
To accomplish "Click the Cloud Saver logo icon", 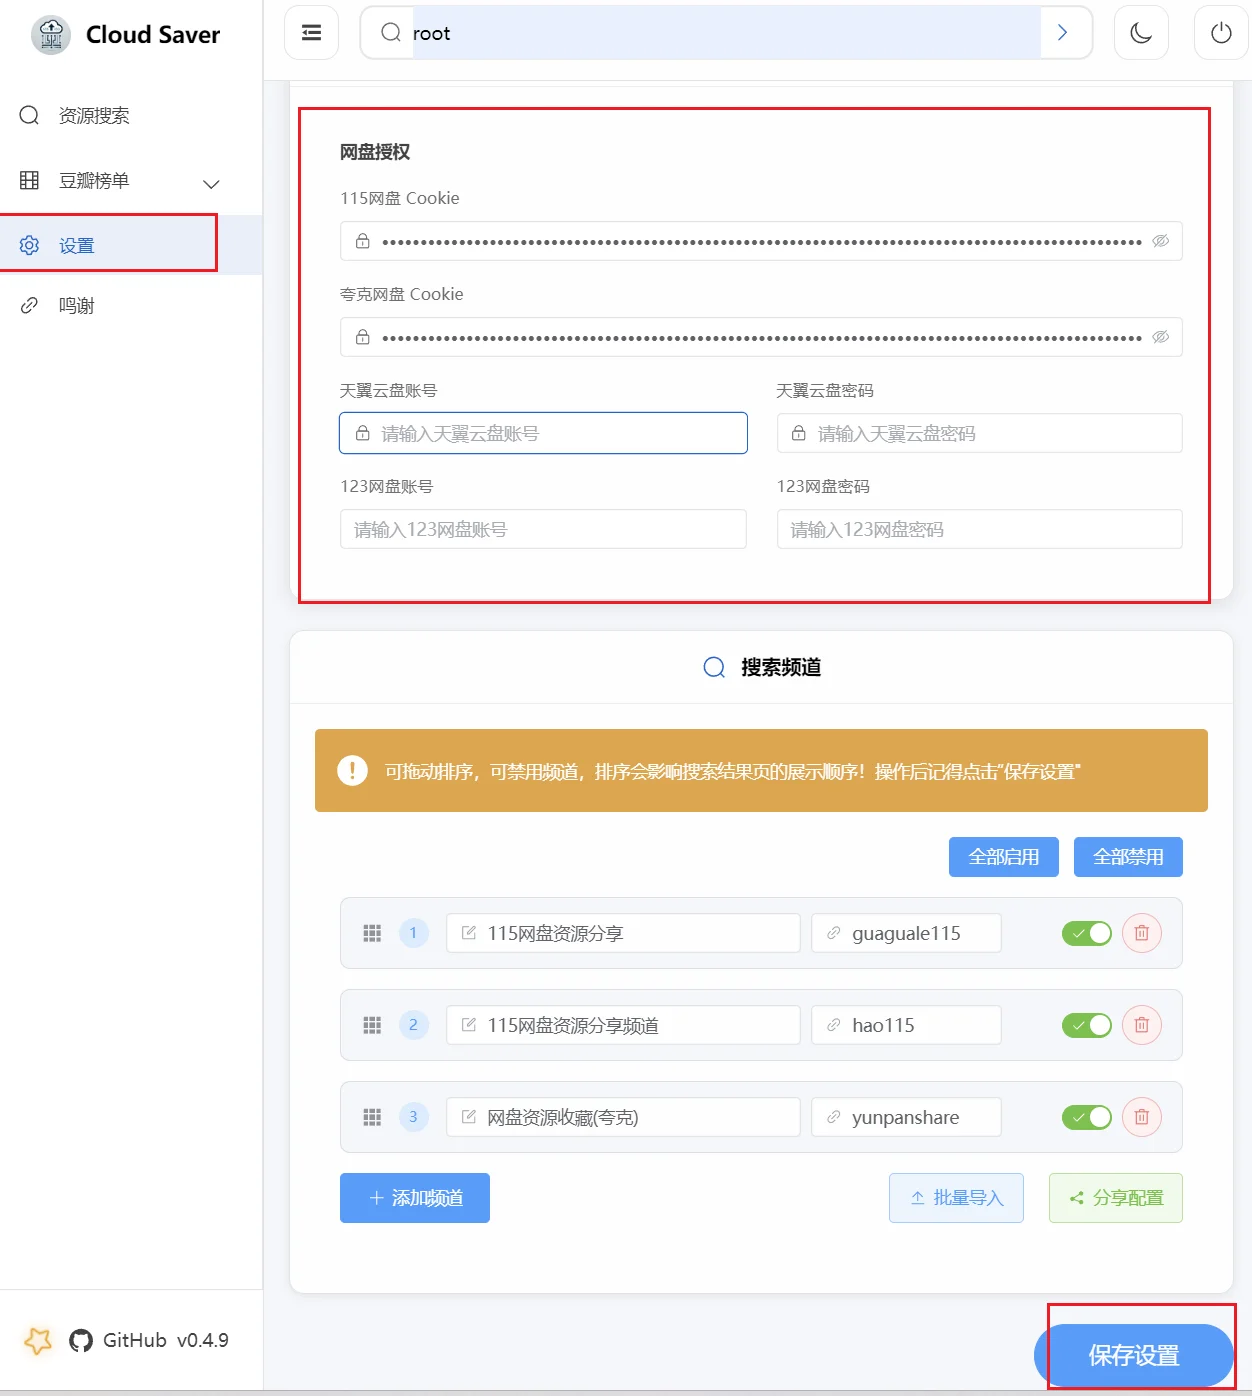I will coord(51,35).
